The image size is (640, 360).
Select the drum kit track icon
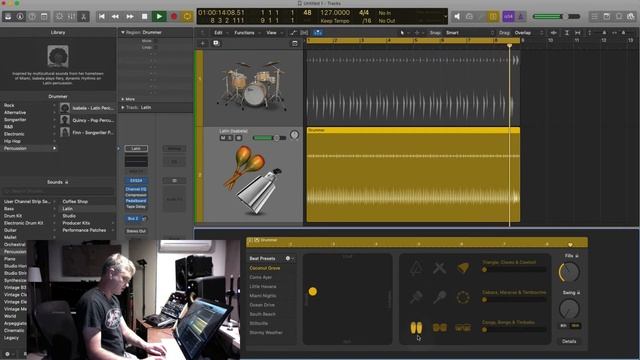click(x=253, y=87)
